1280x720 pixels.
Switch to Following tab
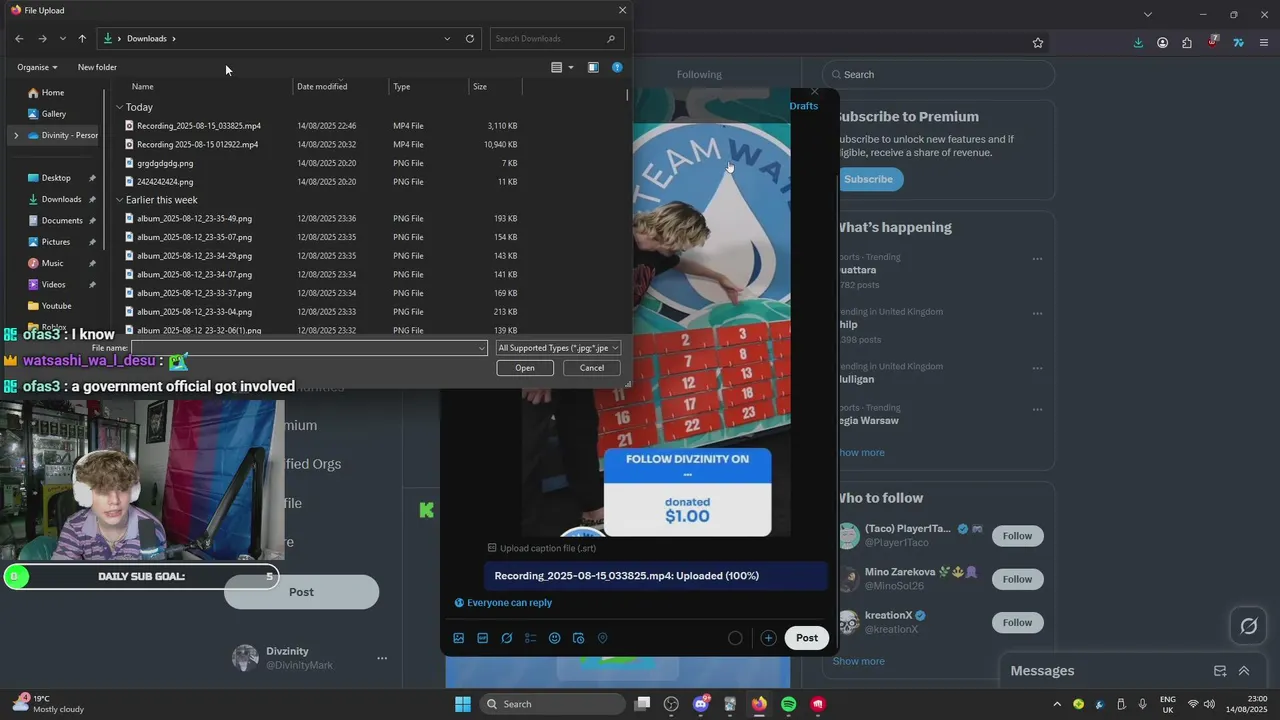(x=699, y=74)
